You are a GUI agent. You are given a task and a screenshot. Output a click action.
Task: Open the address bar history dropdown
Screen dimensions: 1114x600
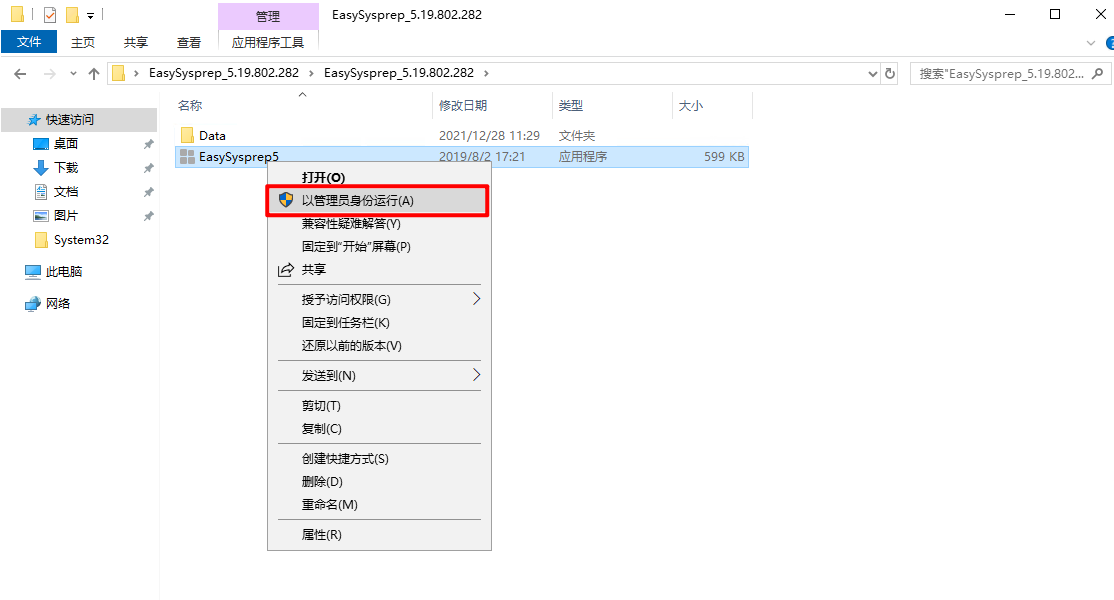[x=872, y=74]
